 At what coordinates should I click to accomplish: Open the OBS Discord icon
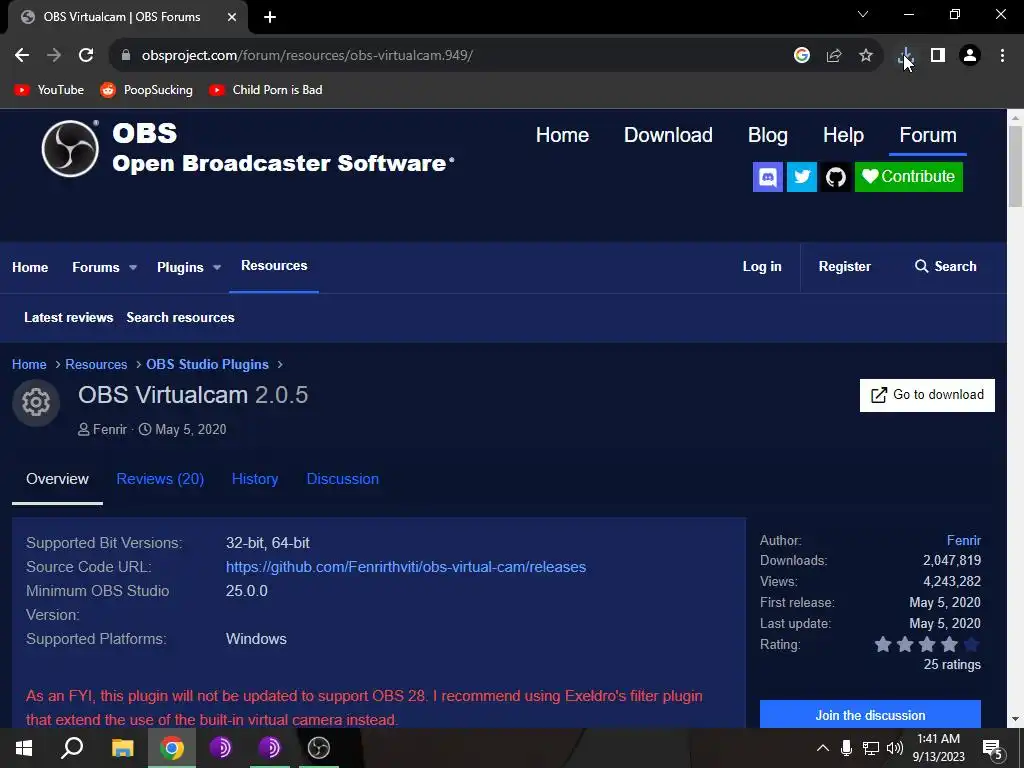(x=768, y=176)
